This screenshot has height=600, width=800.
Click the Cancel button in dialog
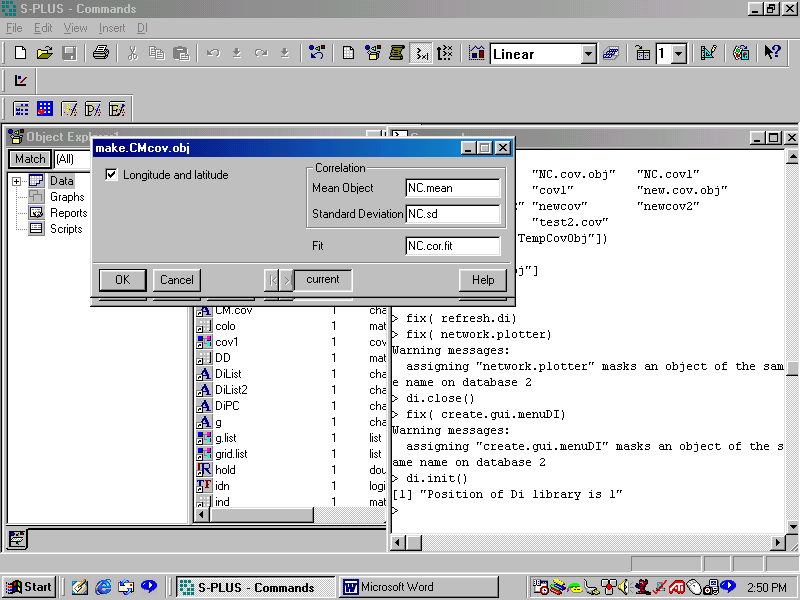[x=177, y=280]
